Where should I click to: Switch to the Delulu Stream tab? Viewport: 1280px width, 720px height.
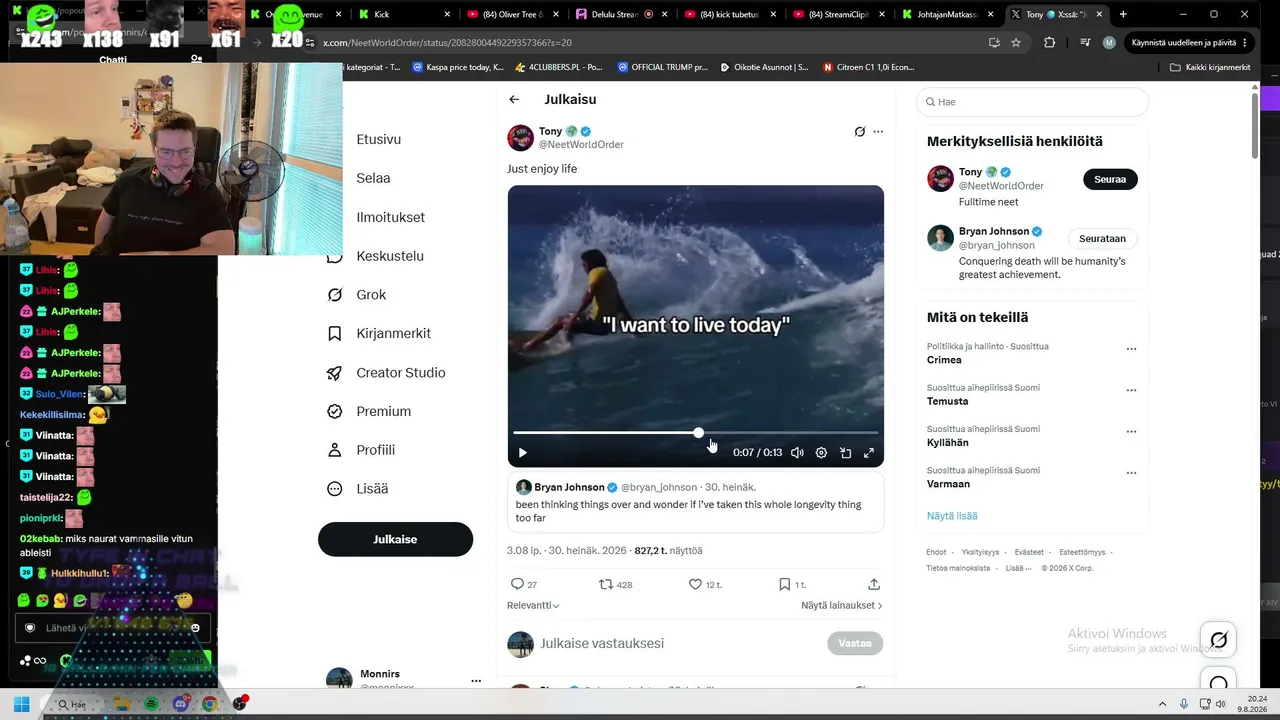pyautogui.click(x=622, y=14)
